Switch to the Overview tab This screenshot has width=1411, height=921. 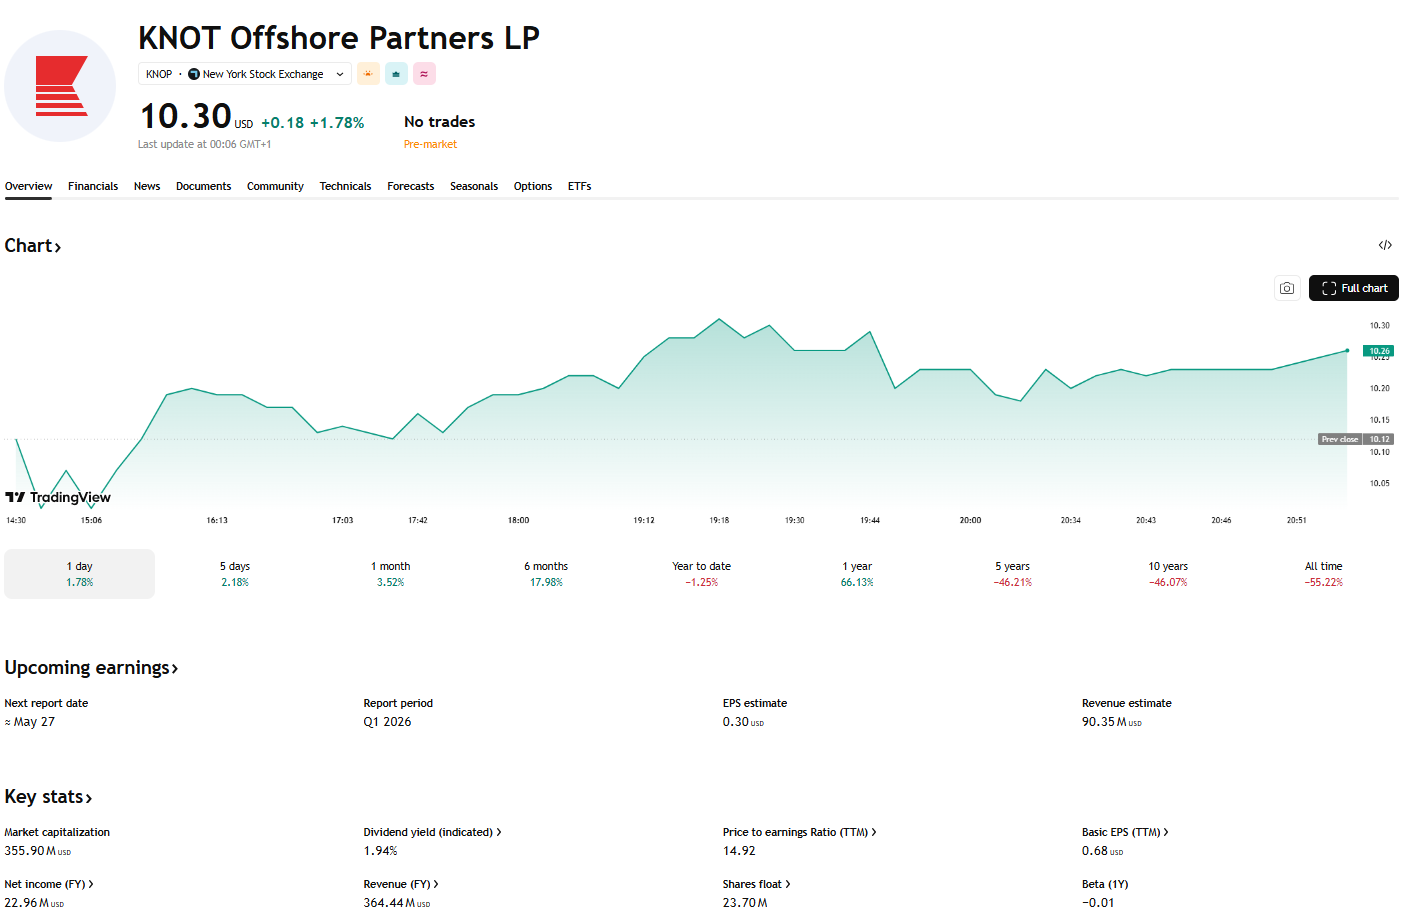[28, 186]
